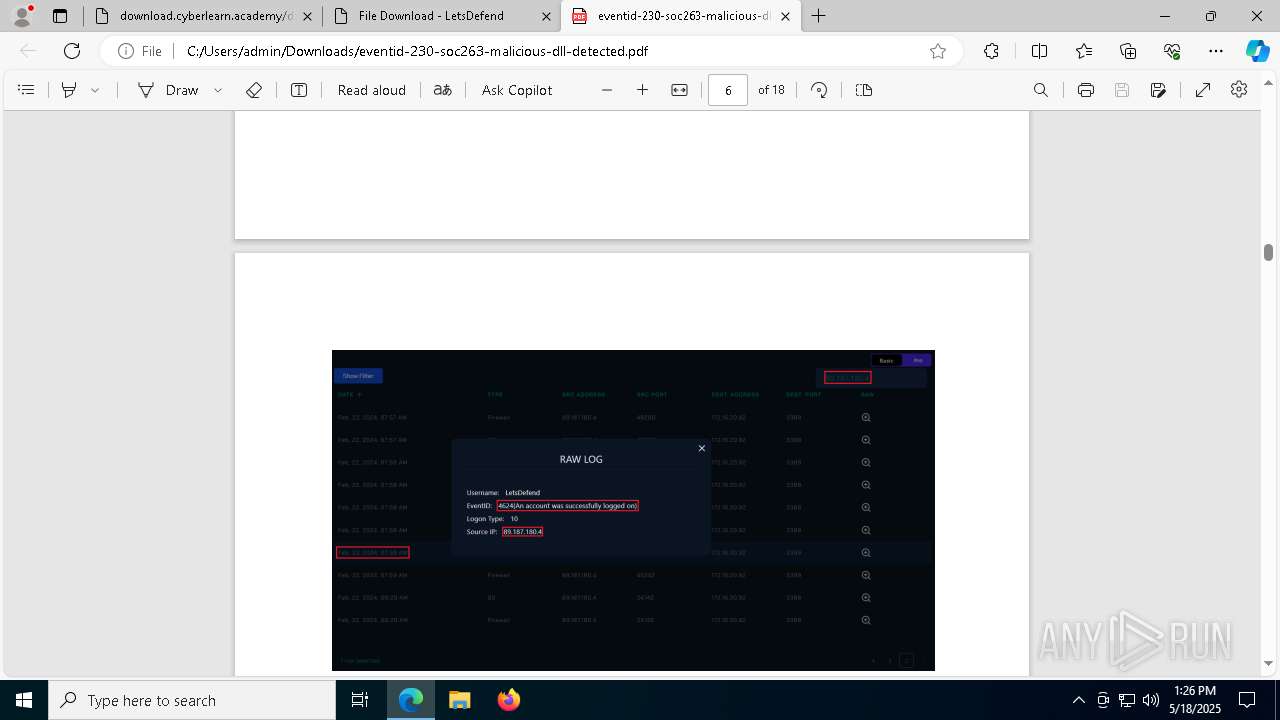
Task: Print the PDF document
Action: click(1086, 90)
